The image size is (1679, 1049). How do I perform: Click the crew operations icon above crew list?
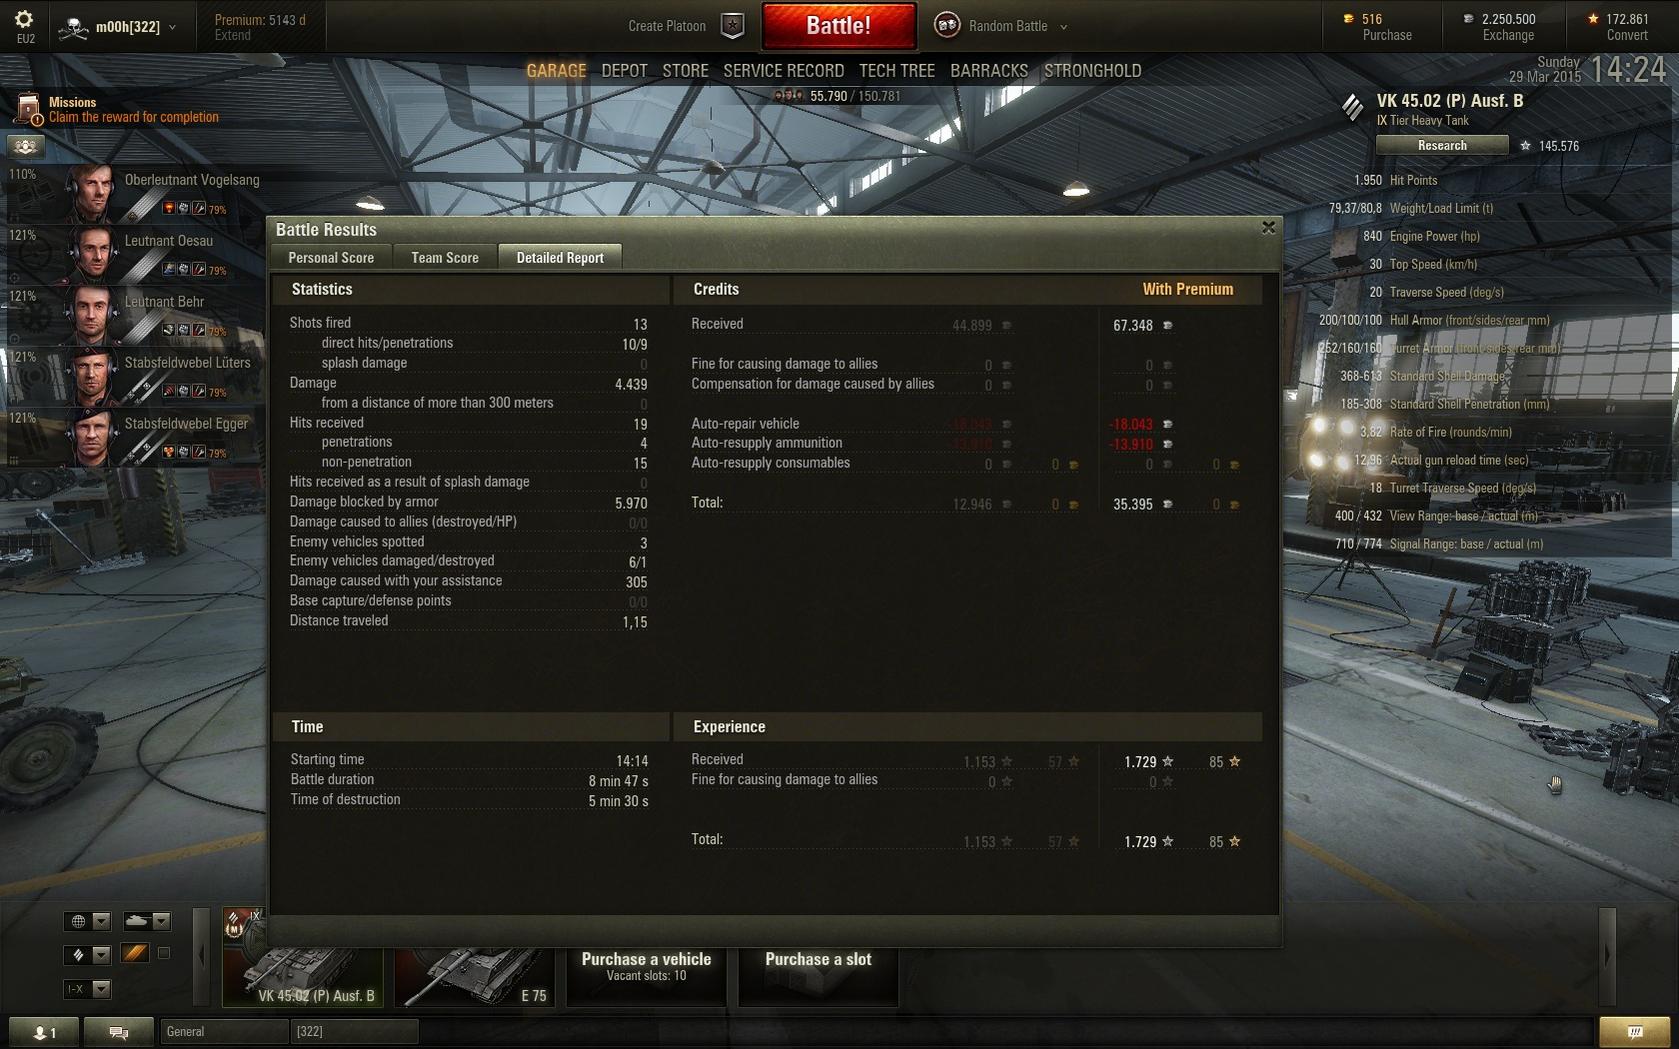coord(26,146)
